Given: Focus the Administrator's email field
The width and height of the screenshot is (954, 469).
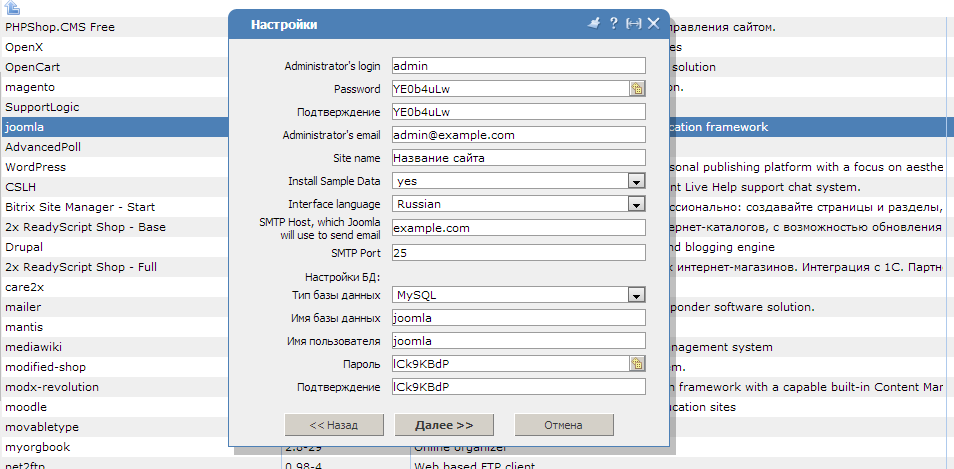Looking at the screenshot, I should (x=518, y=135).
